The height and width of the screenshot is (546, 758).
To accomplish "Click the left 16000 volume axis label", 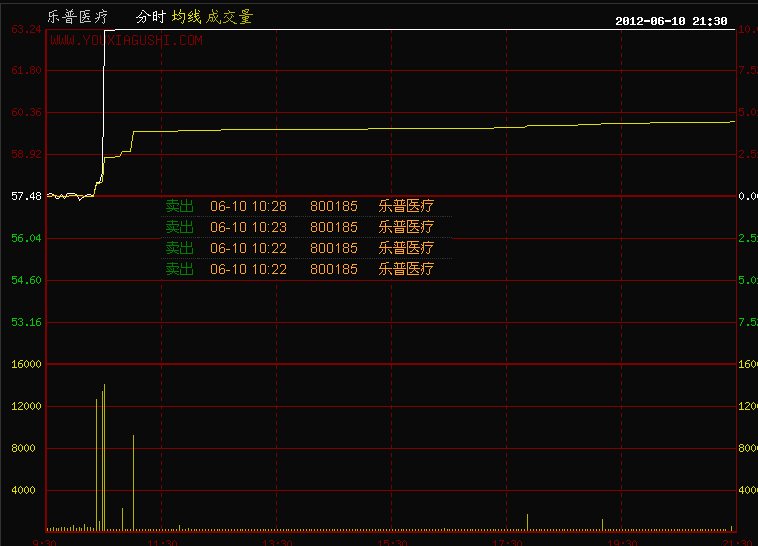I will click(x=26, y=364).
